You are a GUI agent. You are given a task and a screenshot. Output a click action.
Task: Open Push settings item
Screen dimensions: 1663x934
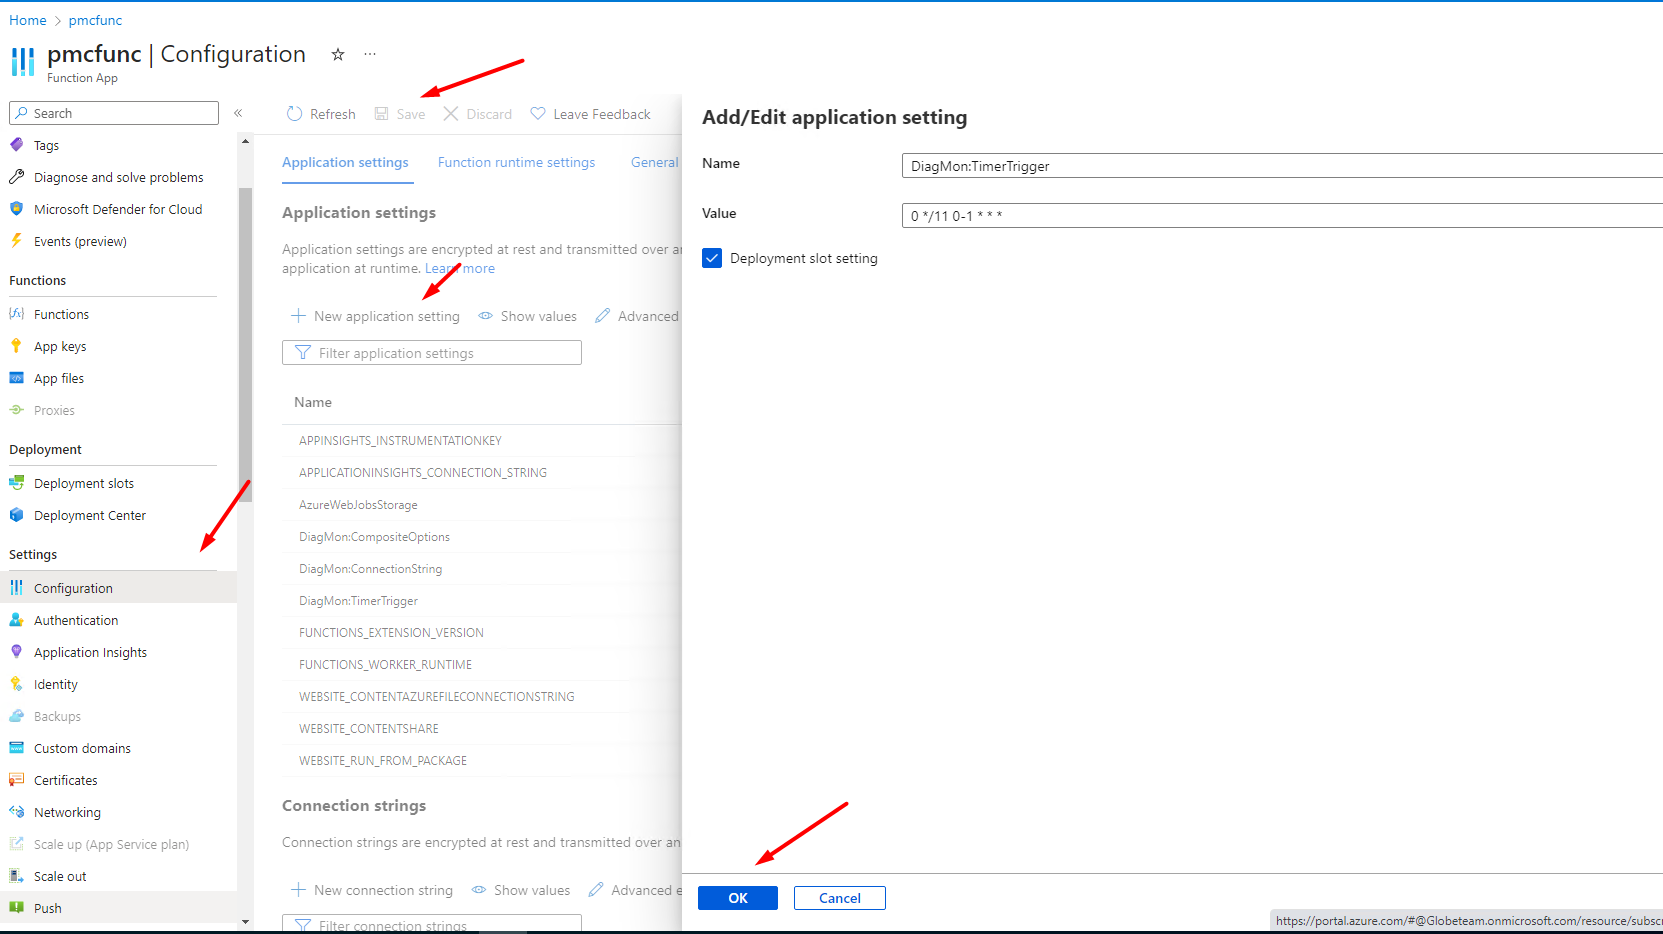click(48, 908)
